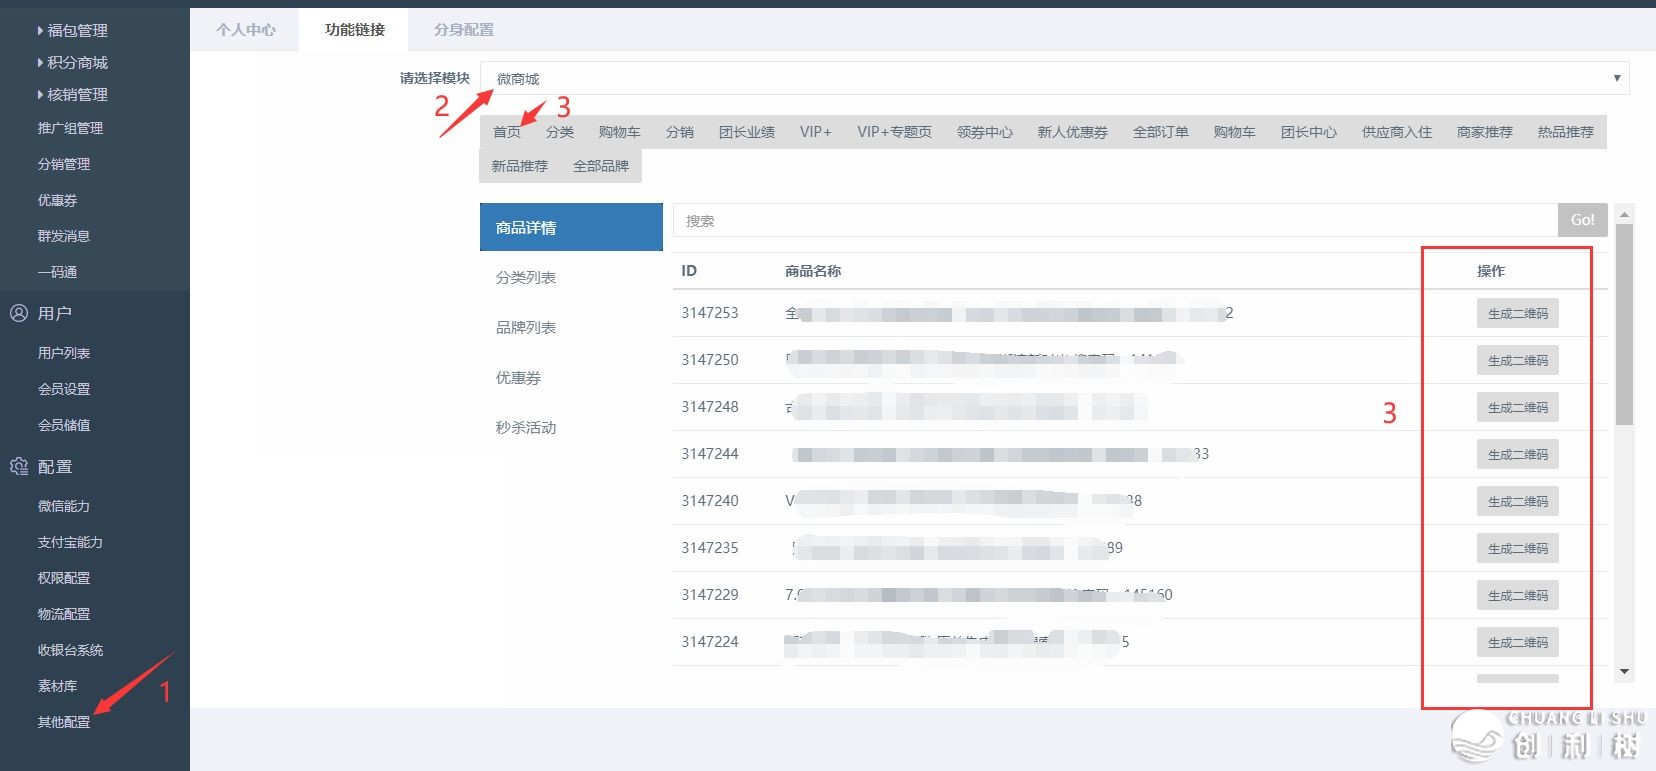Click the 用户 section user icon
Viewport: 1656px width, 771px height.
pyautogui.click(x=18, y=313)
